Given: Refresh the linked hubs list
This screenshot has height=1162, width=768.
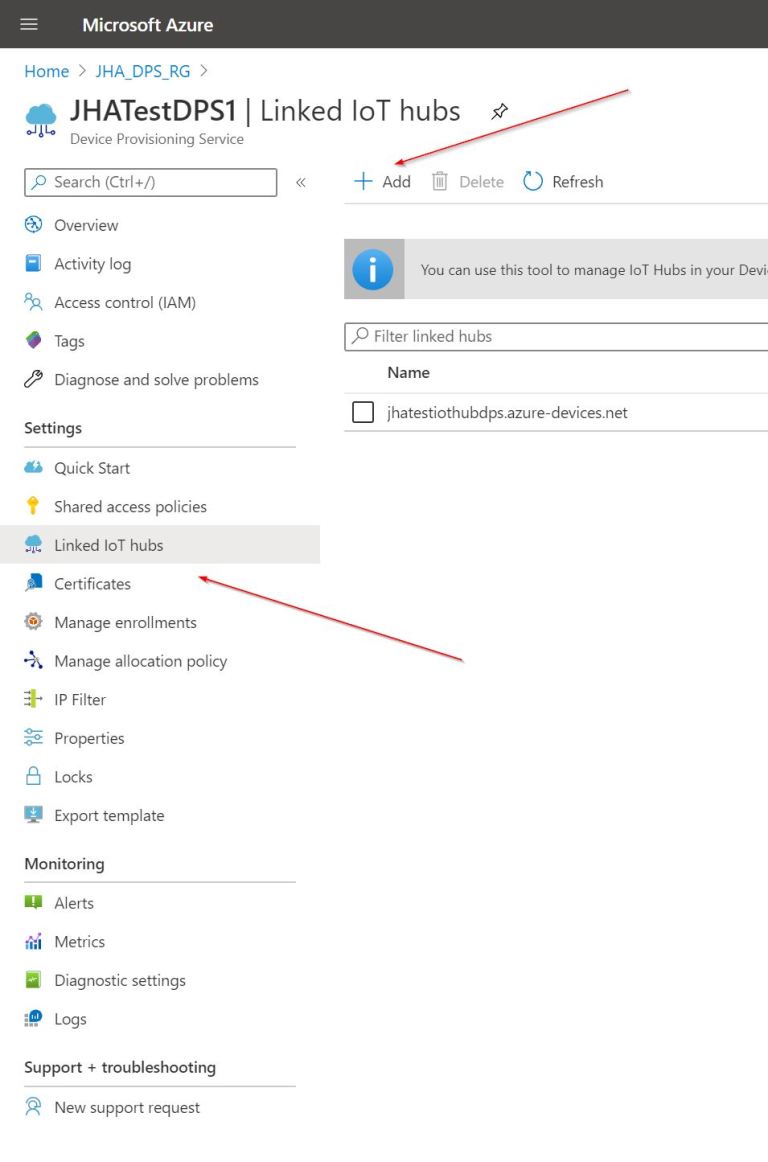Looking at the screenshot, I should pos(562,181).
